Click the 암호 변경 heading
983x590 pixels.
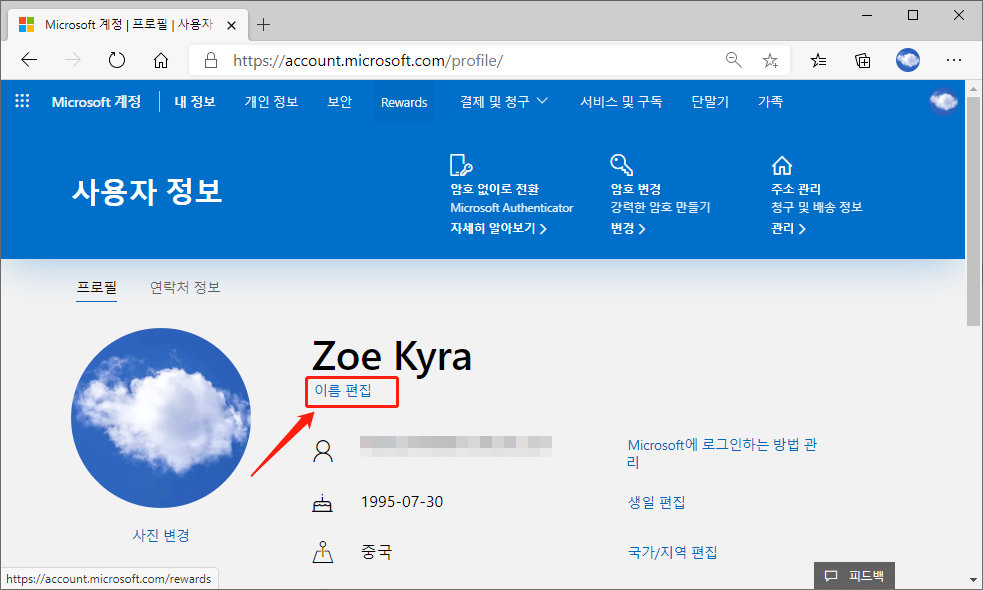pyautogui.click(x=636, y=189)
